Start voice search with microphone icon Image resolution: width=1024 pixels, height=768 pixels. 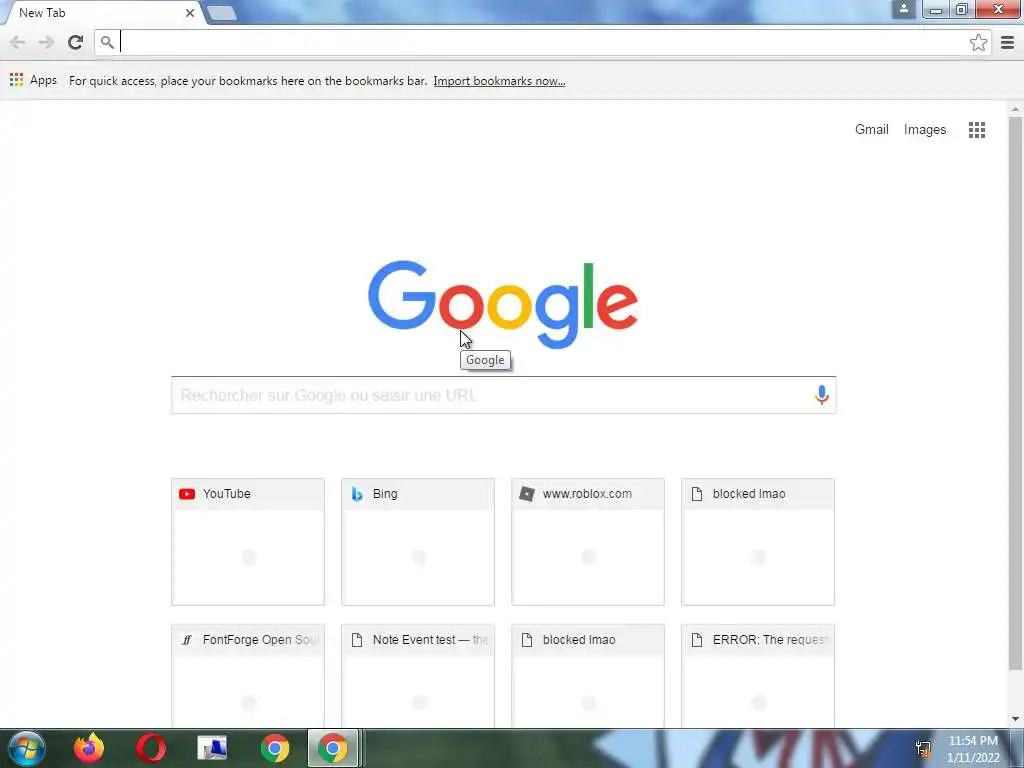pyautogui.click(x=822, y=395)
